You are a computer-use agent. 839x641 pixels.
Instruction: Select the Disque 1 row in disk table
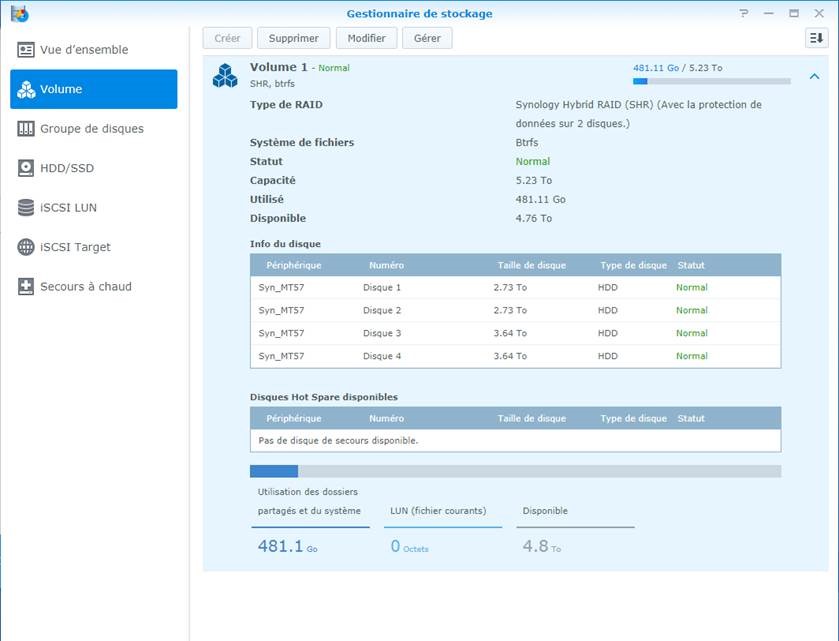515,287
